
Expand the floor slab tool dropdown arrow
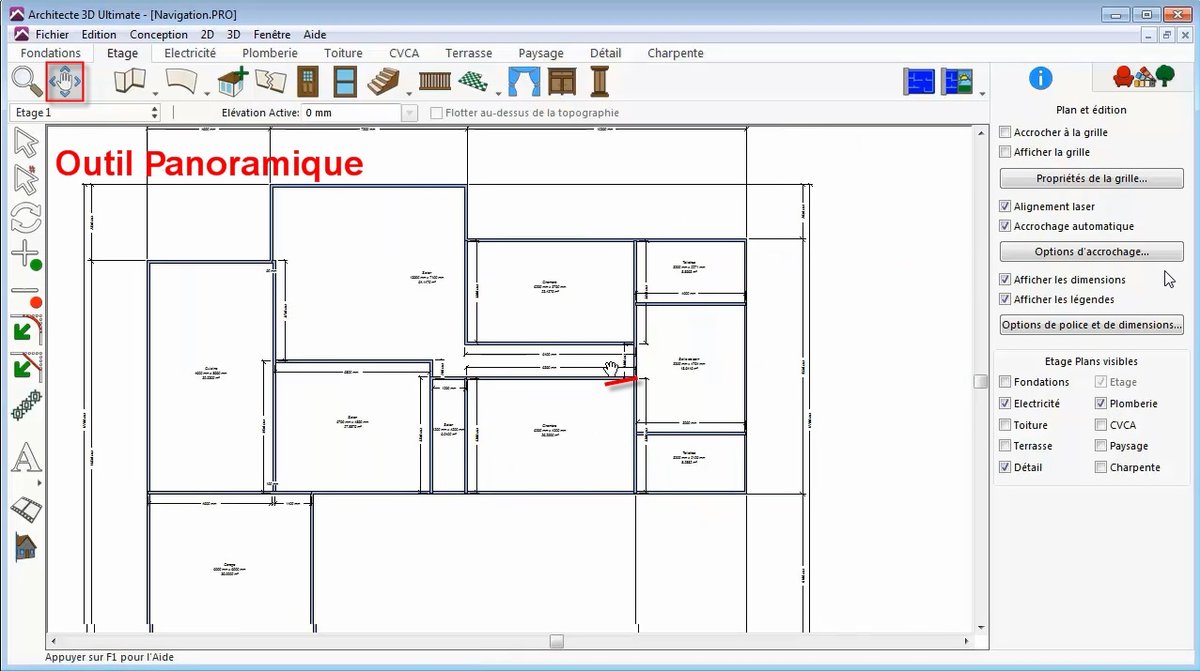tap(206, 95)
